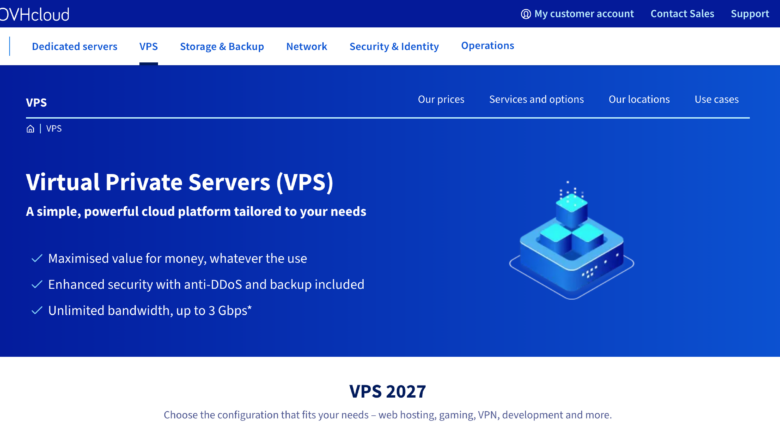This screenshot has height=440, width=780.
Task: Jump to the Our prices section
Action: point(441,99)
